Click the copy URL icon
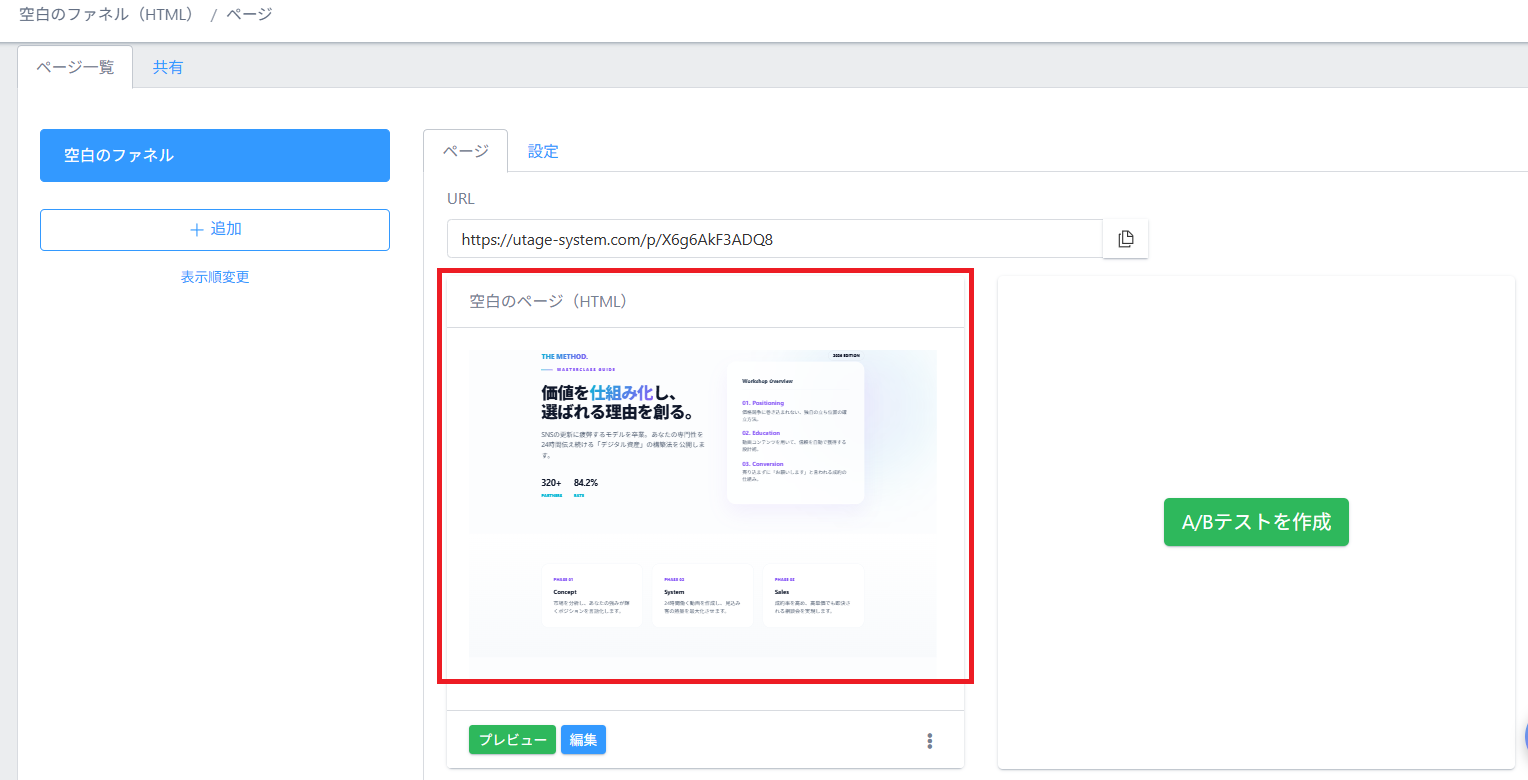This screenshot has width=1528, height=780. click(1125, 239)
